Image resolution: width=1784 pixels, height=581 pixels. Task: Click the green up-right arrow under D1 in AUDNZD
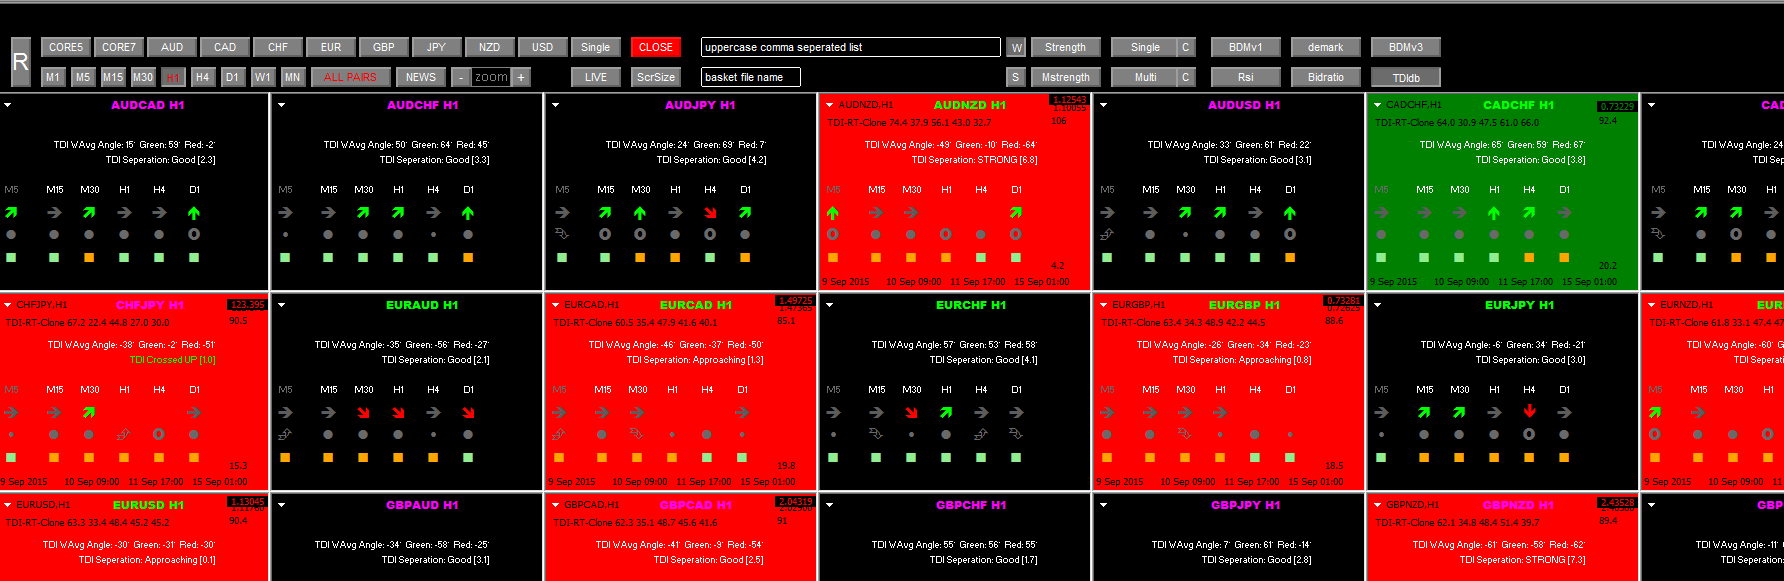point(1016,213)
